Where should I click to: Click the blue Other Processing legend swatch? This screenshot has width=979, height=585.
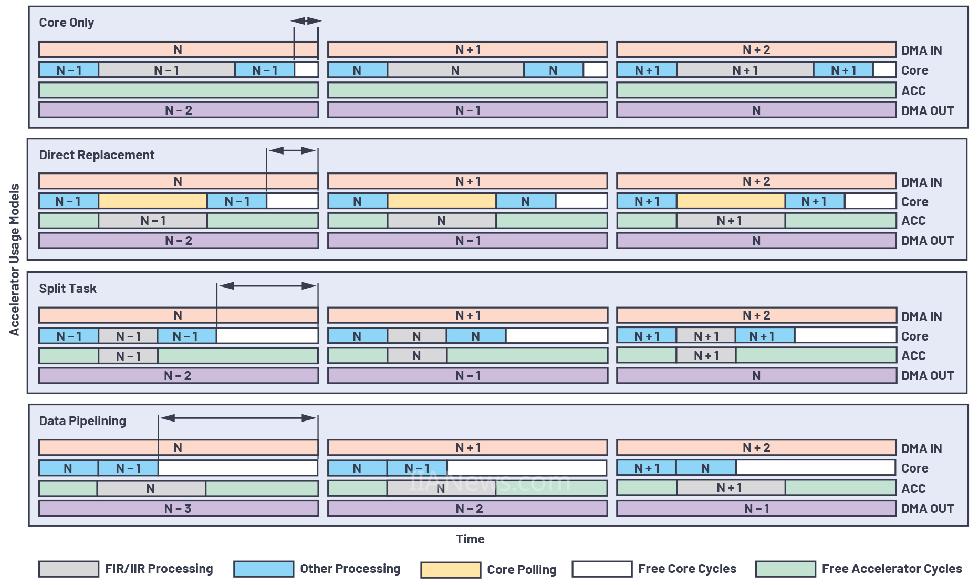coord(263,569)
